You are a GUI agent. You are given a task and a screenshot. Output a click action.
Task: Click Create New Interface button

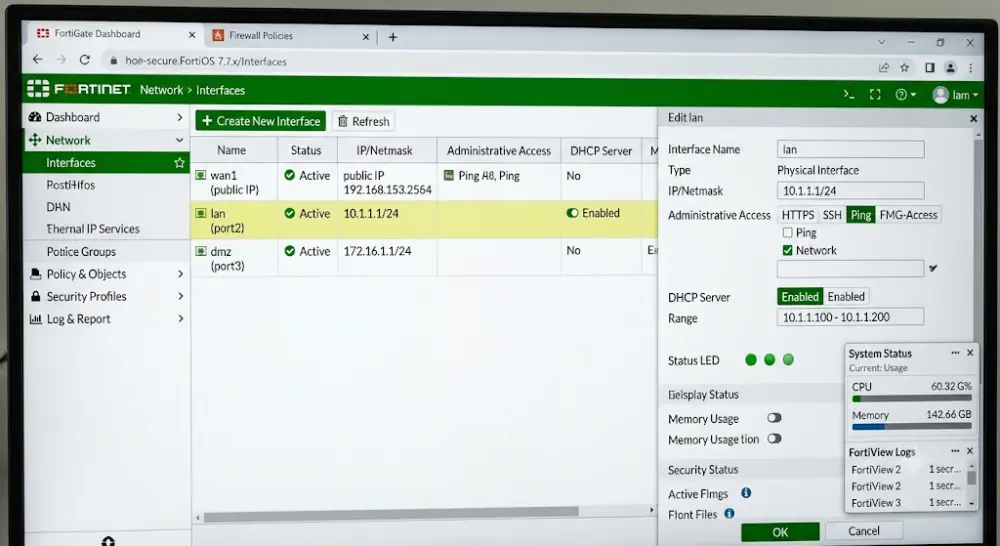coord(260,121)
